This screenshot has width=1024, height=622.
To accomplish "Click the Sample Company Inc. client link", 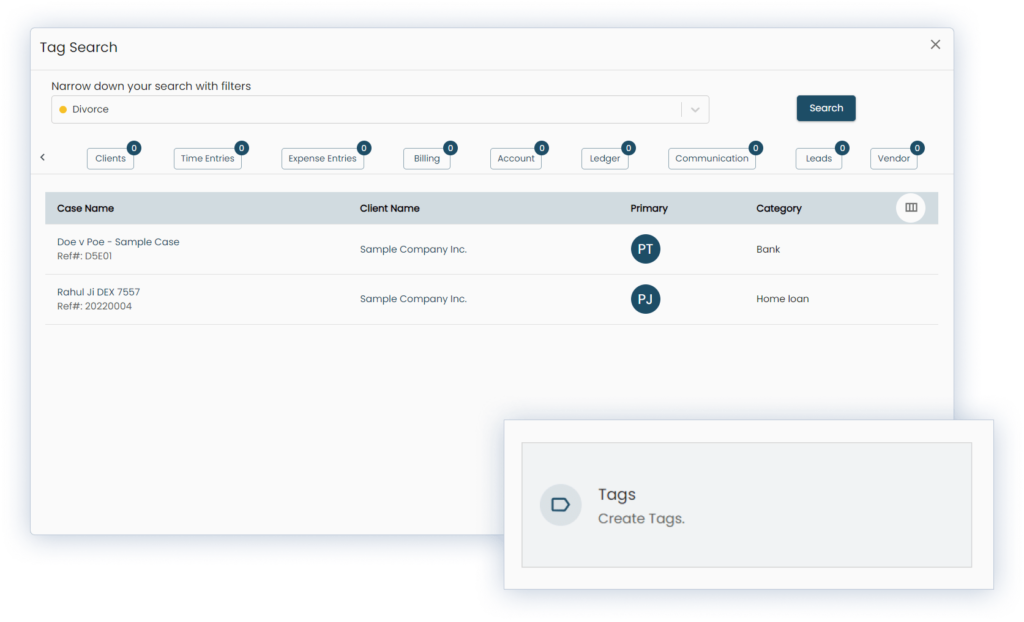I will click(x=413, y=249).
